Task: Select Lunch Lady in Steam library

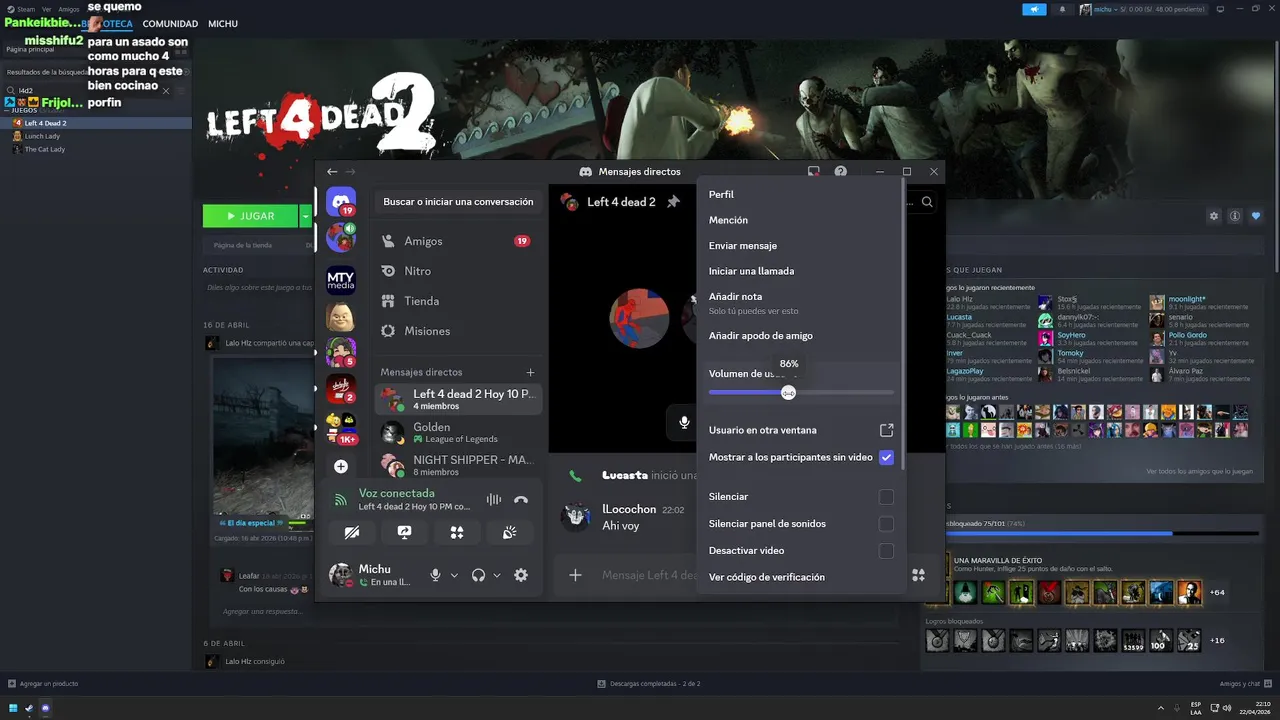Action: tap(42, 136)
